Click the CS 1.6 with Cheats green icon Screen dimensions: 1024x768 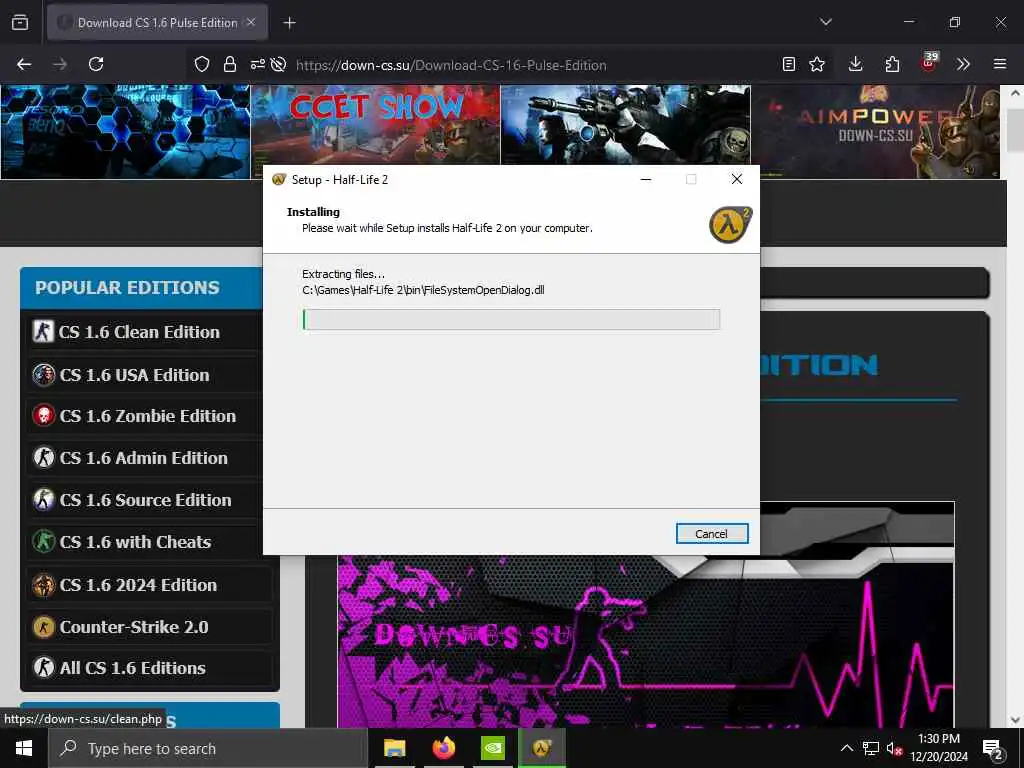click(44, 542)
